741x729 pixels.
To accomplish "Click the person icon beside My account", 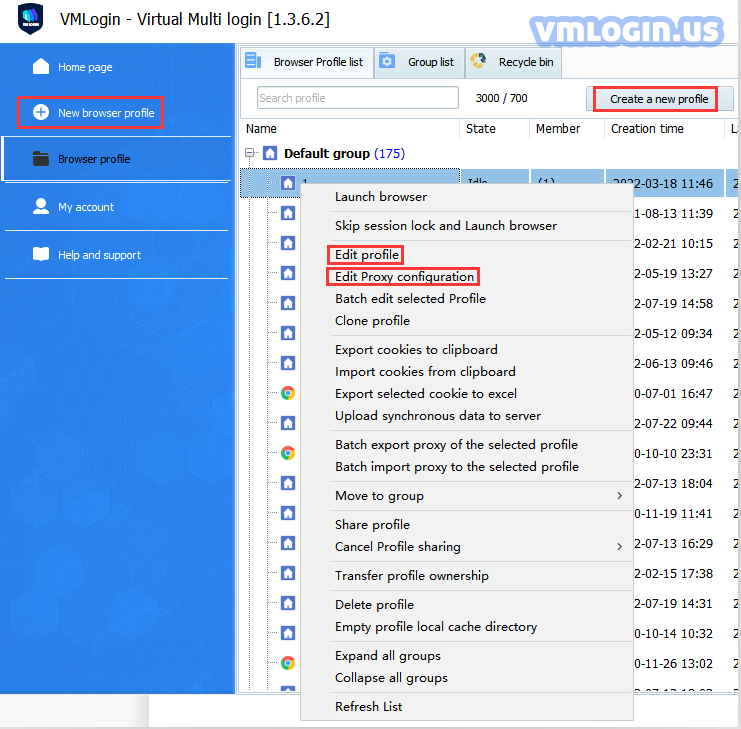I will tap(41, 206).
